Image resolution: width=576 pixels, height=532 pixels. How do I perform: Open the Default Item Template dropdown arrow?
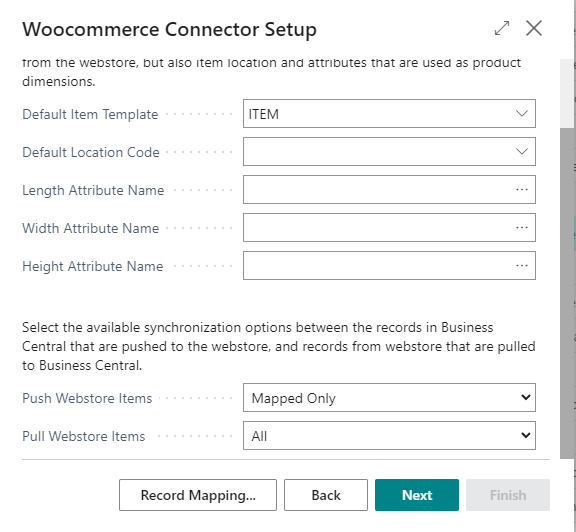tap(522, 114)
